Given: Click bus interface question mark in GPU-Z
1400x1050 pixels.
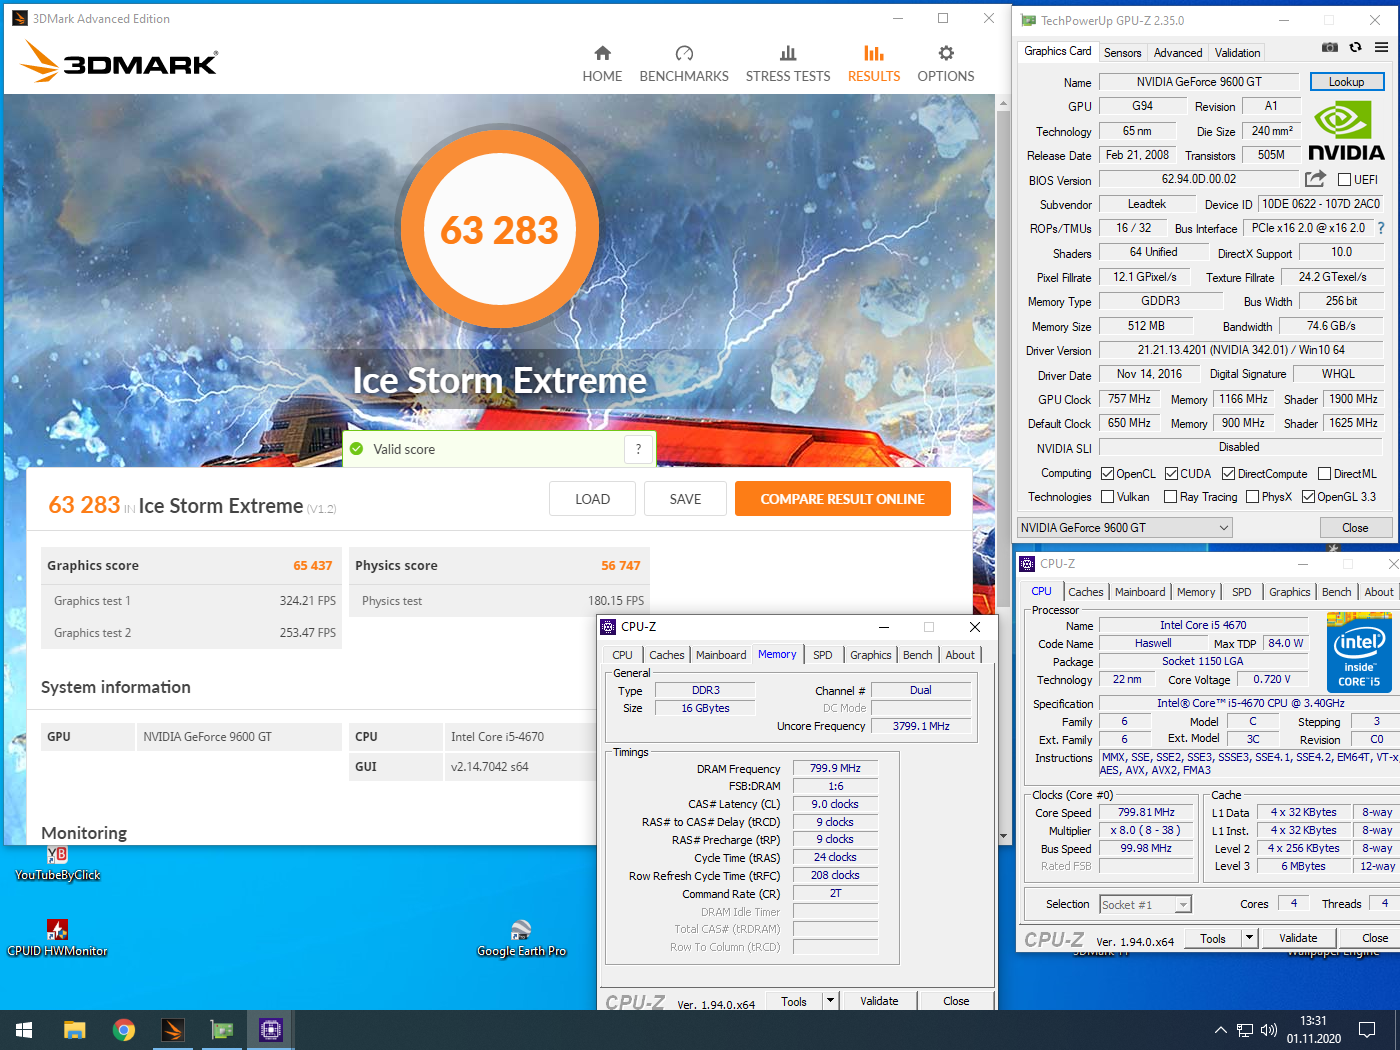Looking at the screenshot, I should pyautogui.click(x=1381, y=228).
